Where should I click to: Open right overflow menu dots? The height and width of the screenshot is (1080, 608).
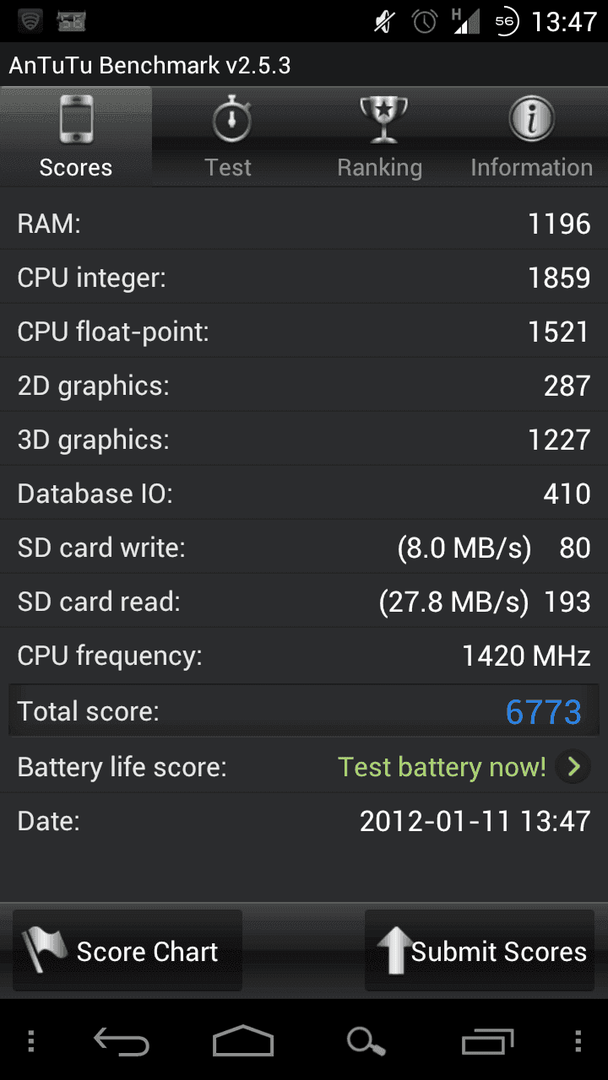pos(578,1042)
